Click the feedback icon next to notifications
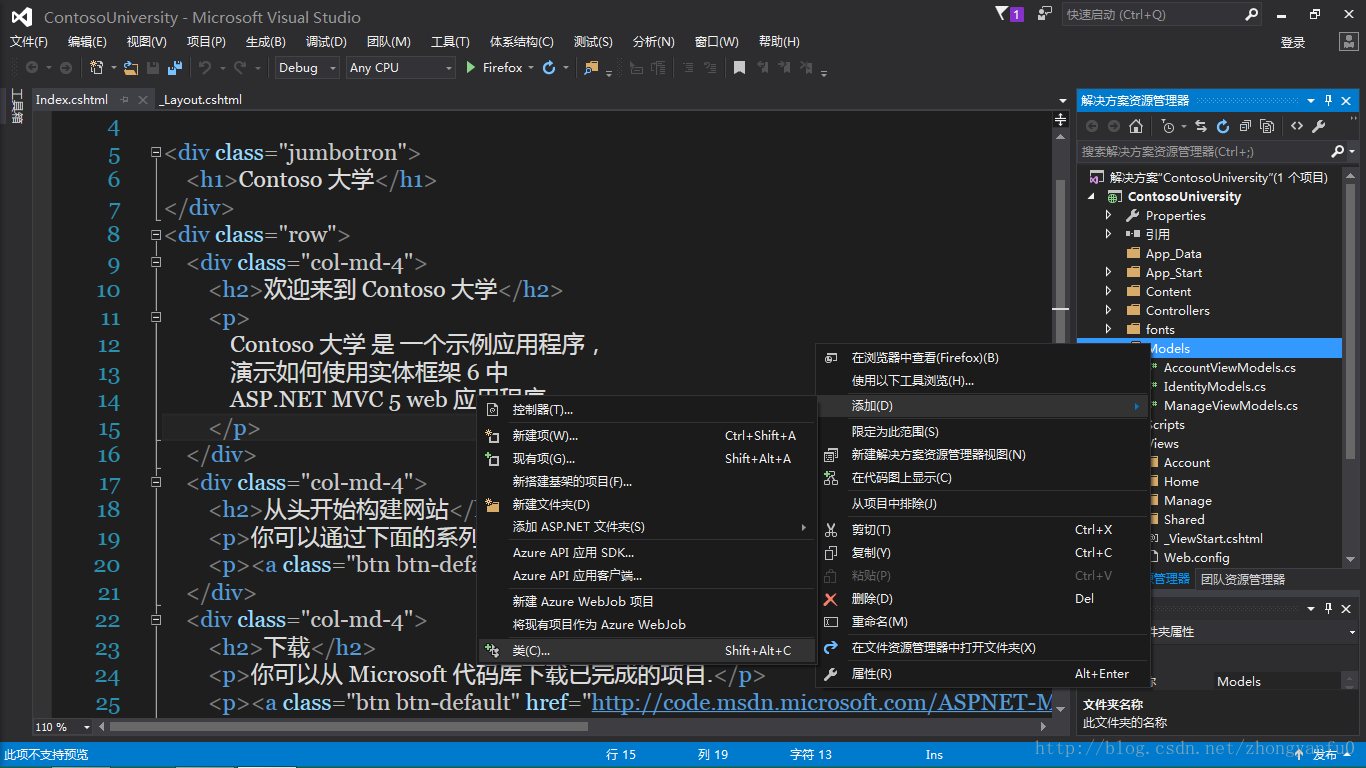 1045,14
